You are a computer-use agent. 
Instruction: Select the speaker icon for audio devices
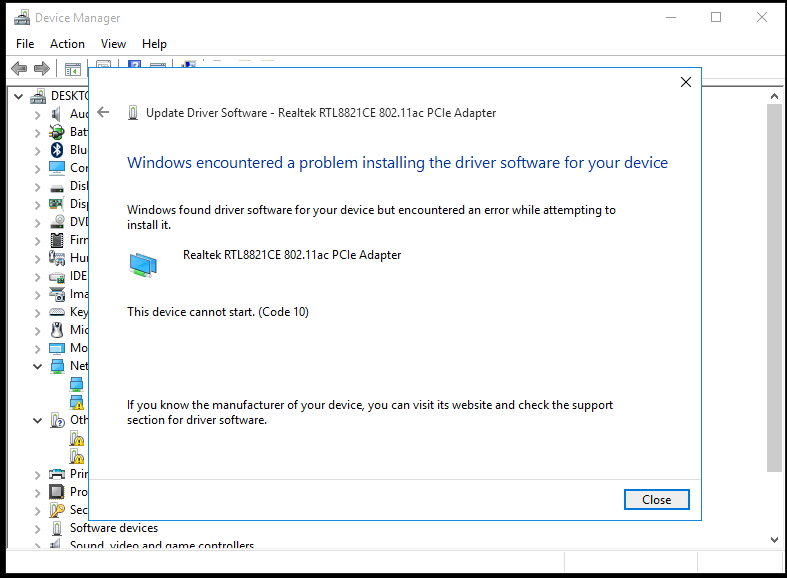click(57, 114)
